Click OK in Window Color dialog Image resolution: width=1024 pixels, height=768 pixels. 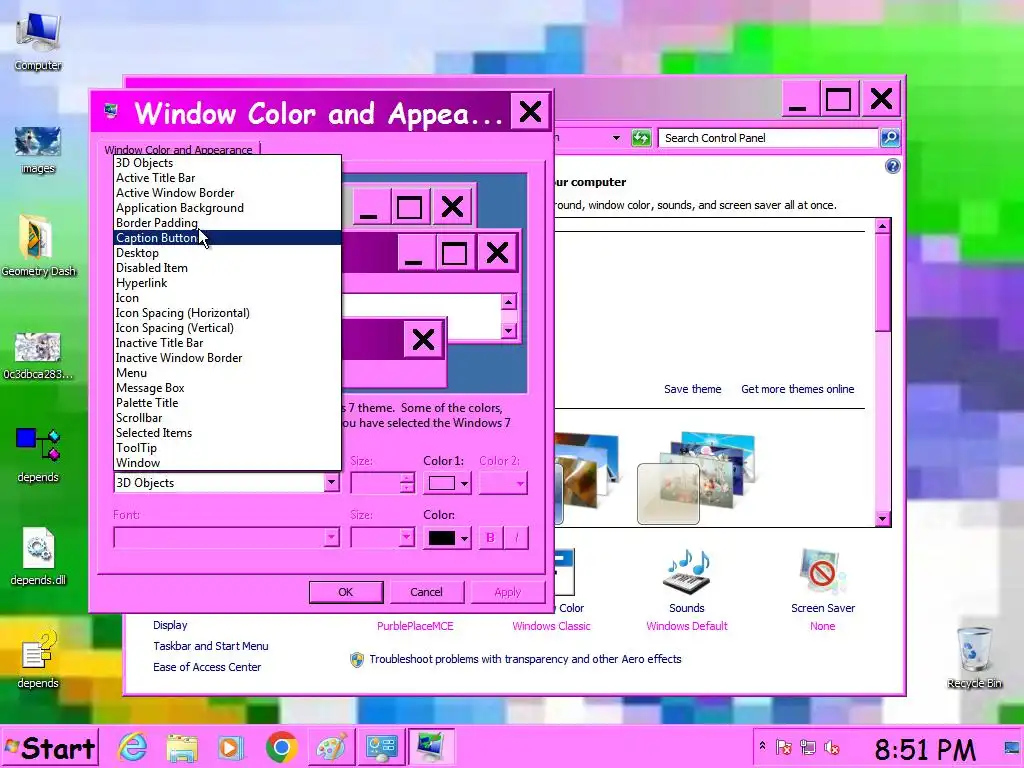point(345,592)
